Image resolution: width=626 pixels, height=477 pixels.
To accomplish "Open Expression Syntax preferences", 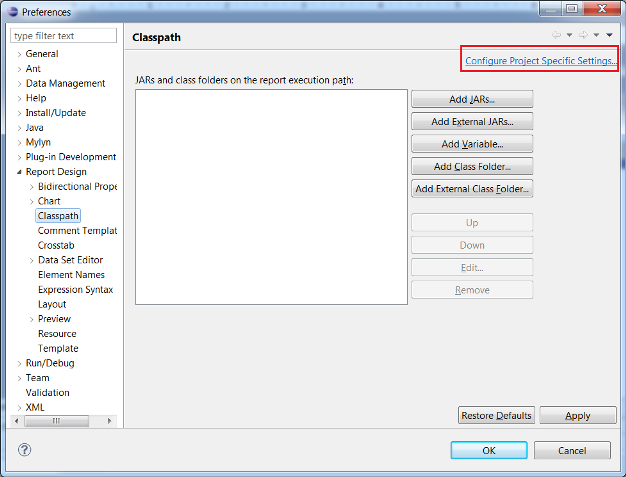I will (x=75, y=289).
